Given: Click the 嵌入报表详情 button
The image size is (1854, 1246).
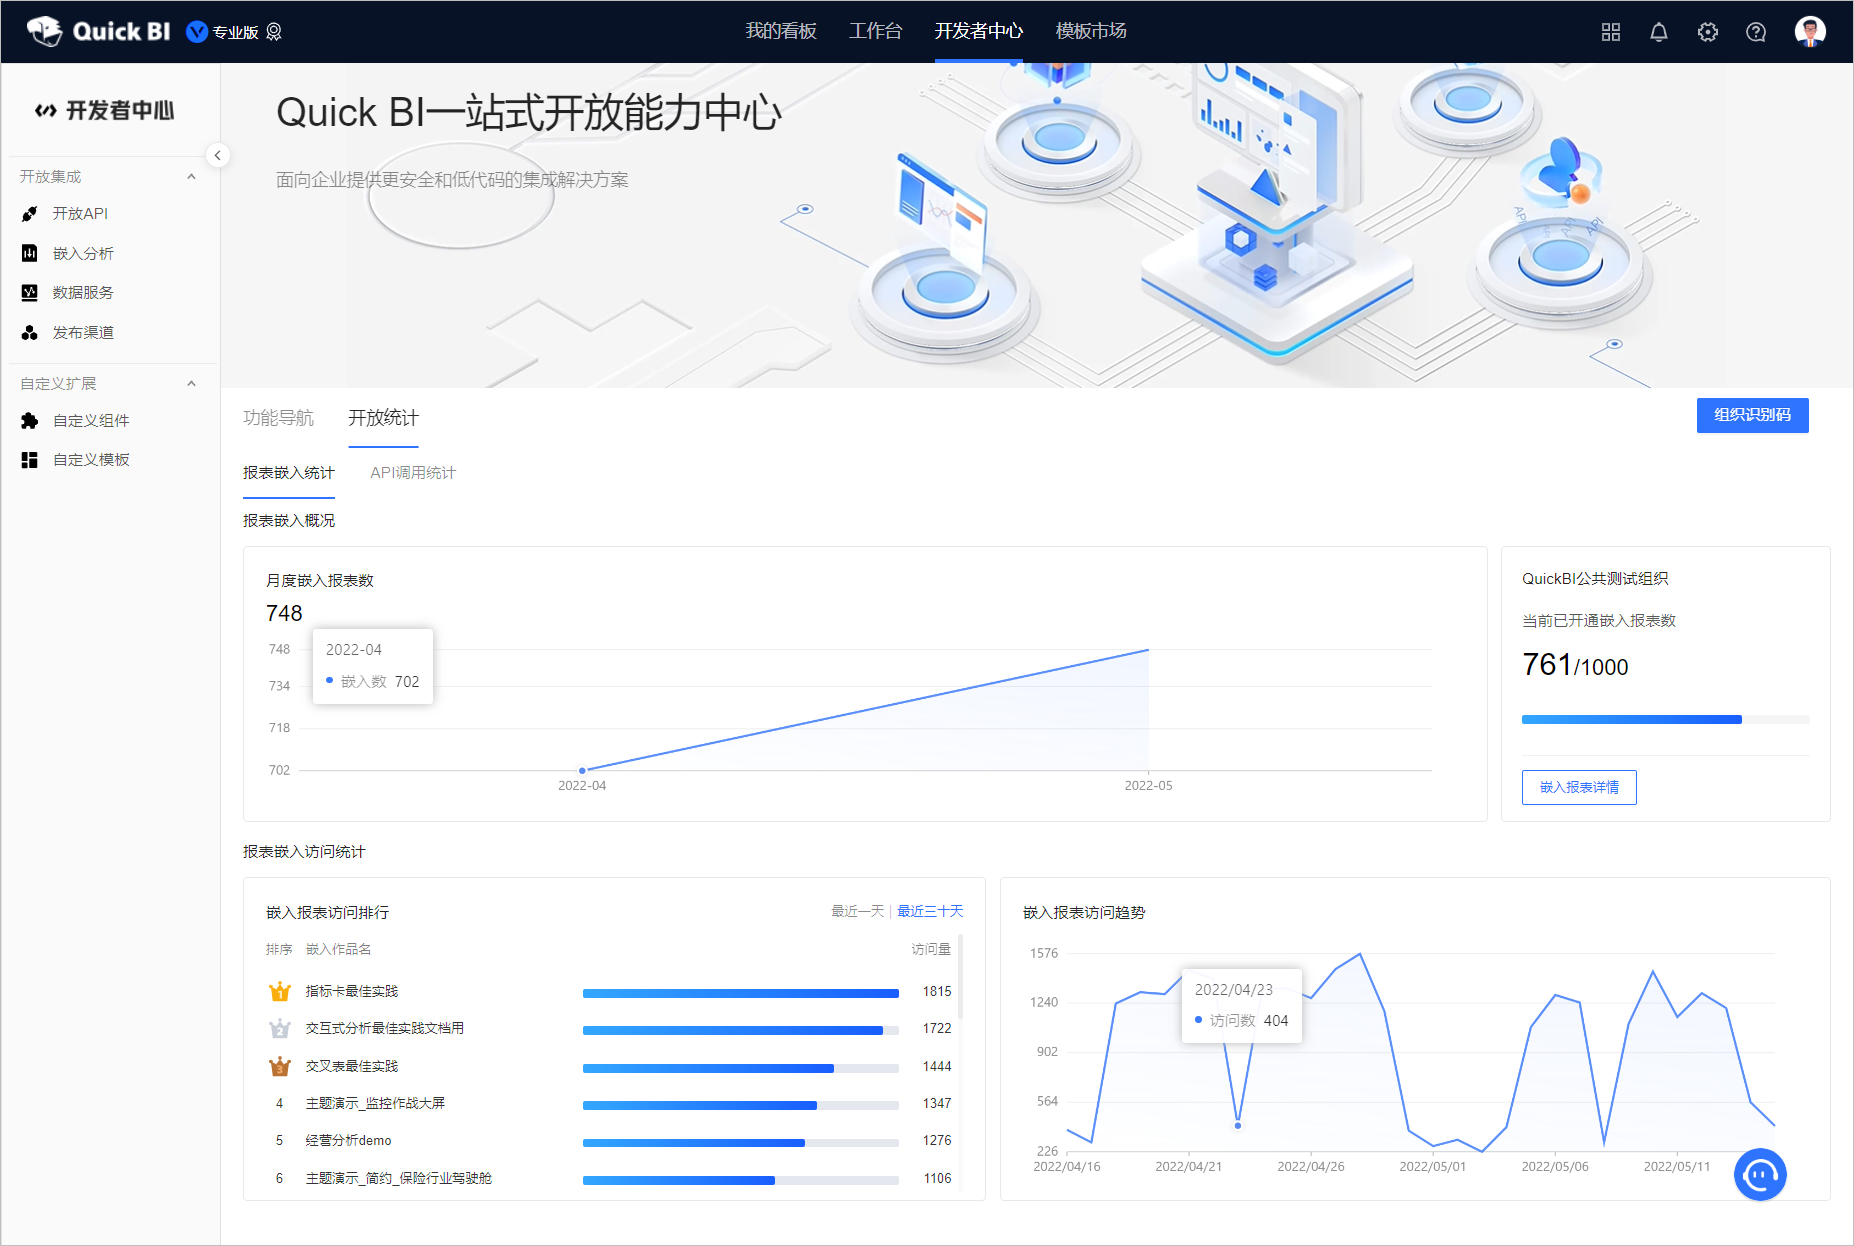Looking at the screenshot, I should click(x=1579, y=787).
